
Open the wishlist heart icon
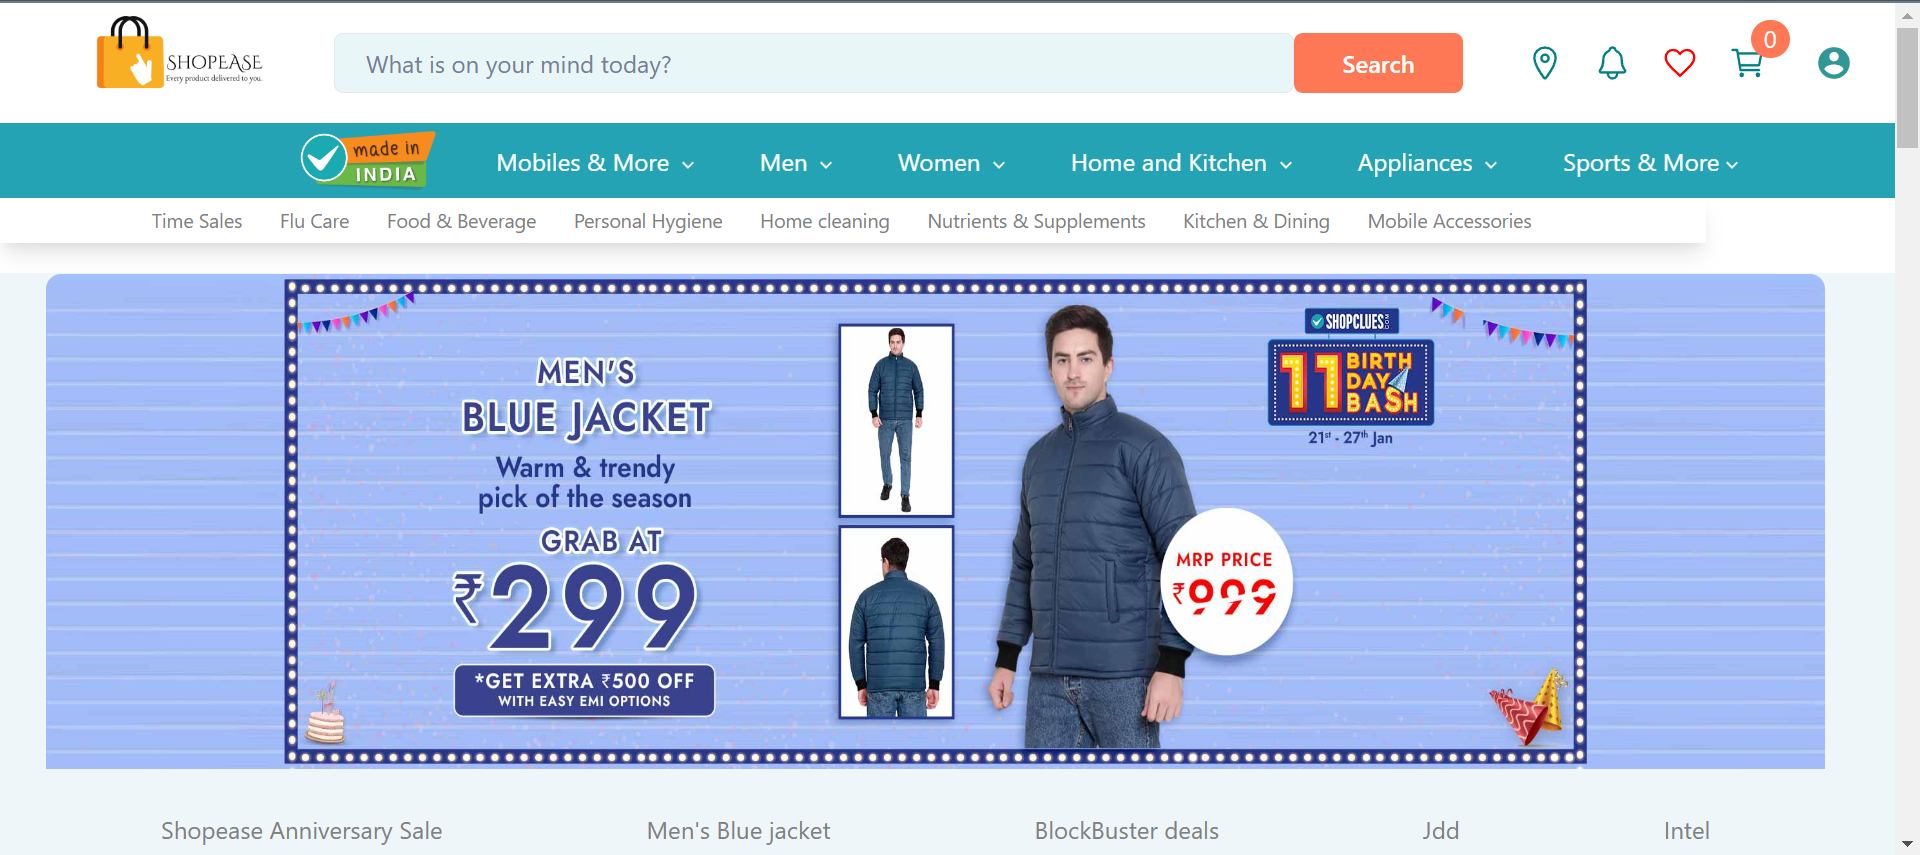(1680, 63)
